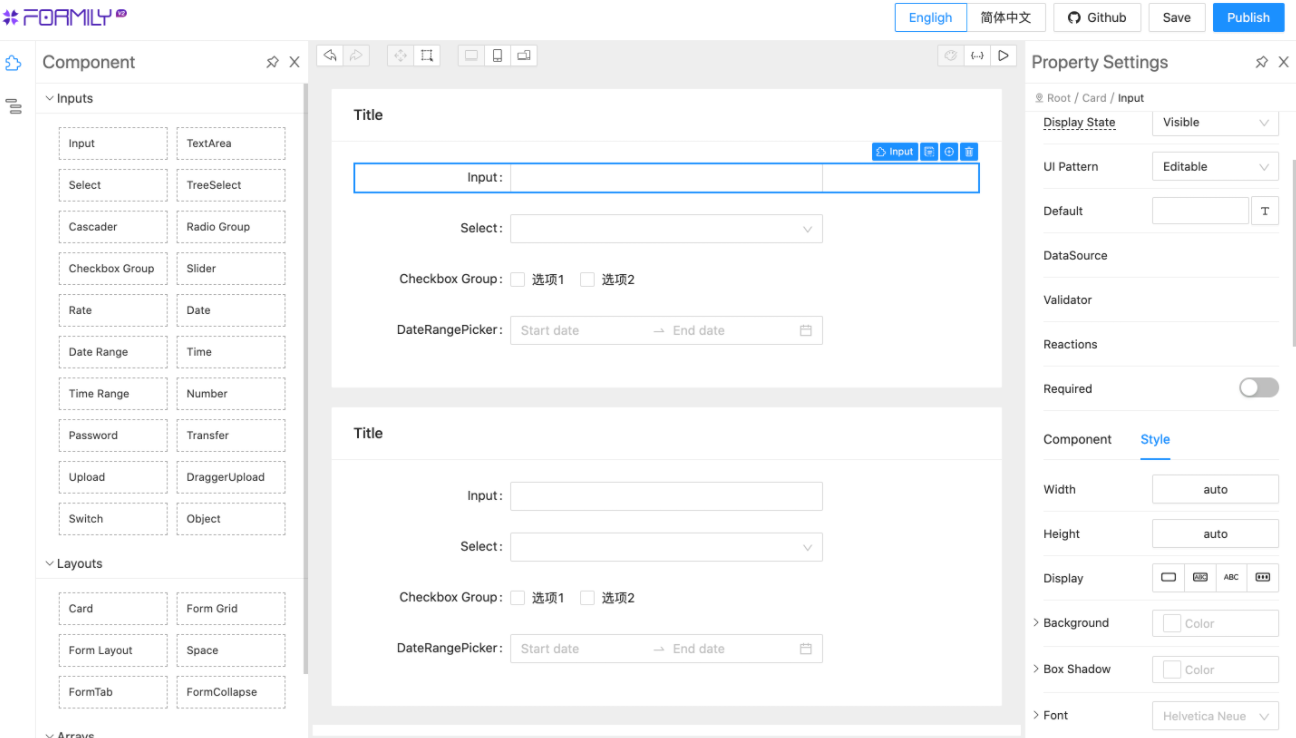Go to Root in the breadcrumb

[1058, 98]
